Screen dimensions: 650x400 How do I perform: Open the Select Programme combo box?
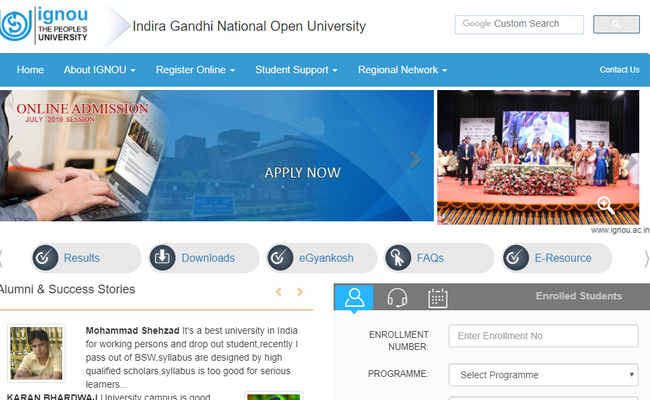tap(543, 375)
